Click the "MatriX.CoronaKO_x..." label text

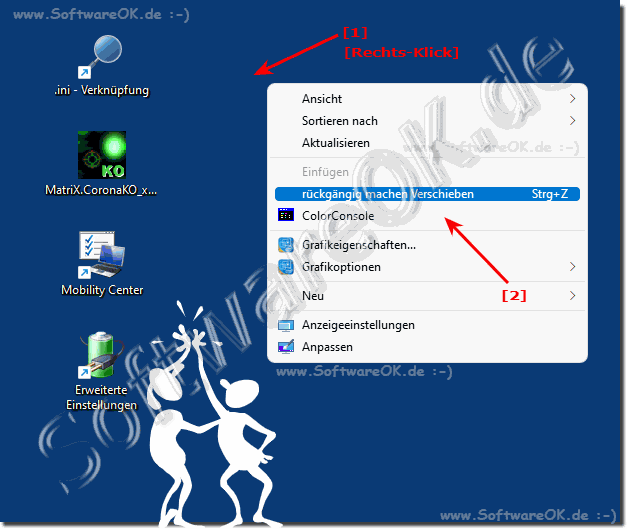(101, 190)
